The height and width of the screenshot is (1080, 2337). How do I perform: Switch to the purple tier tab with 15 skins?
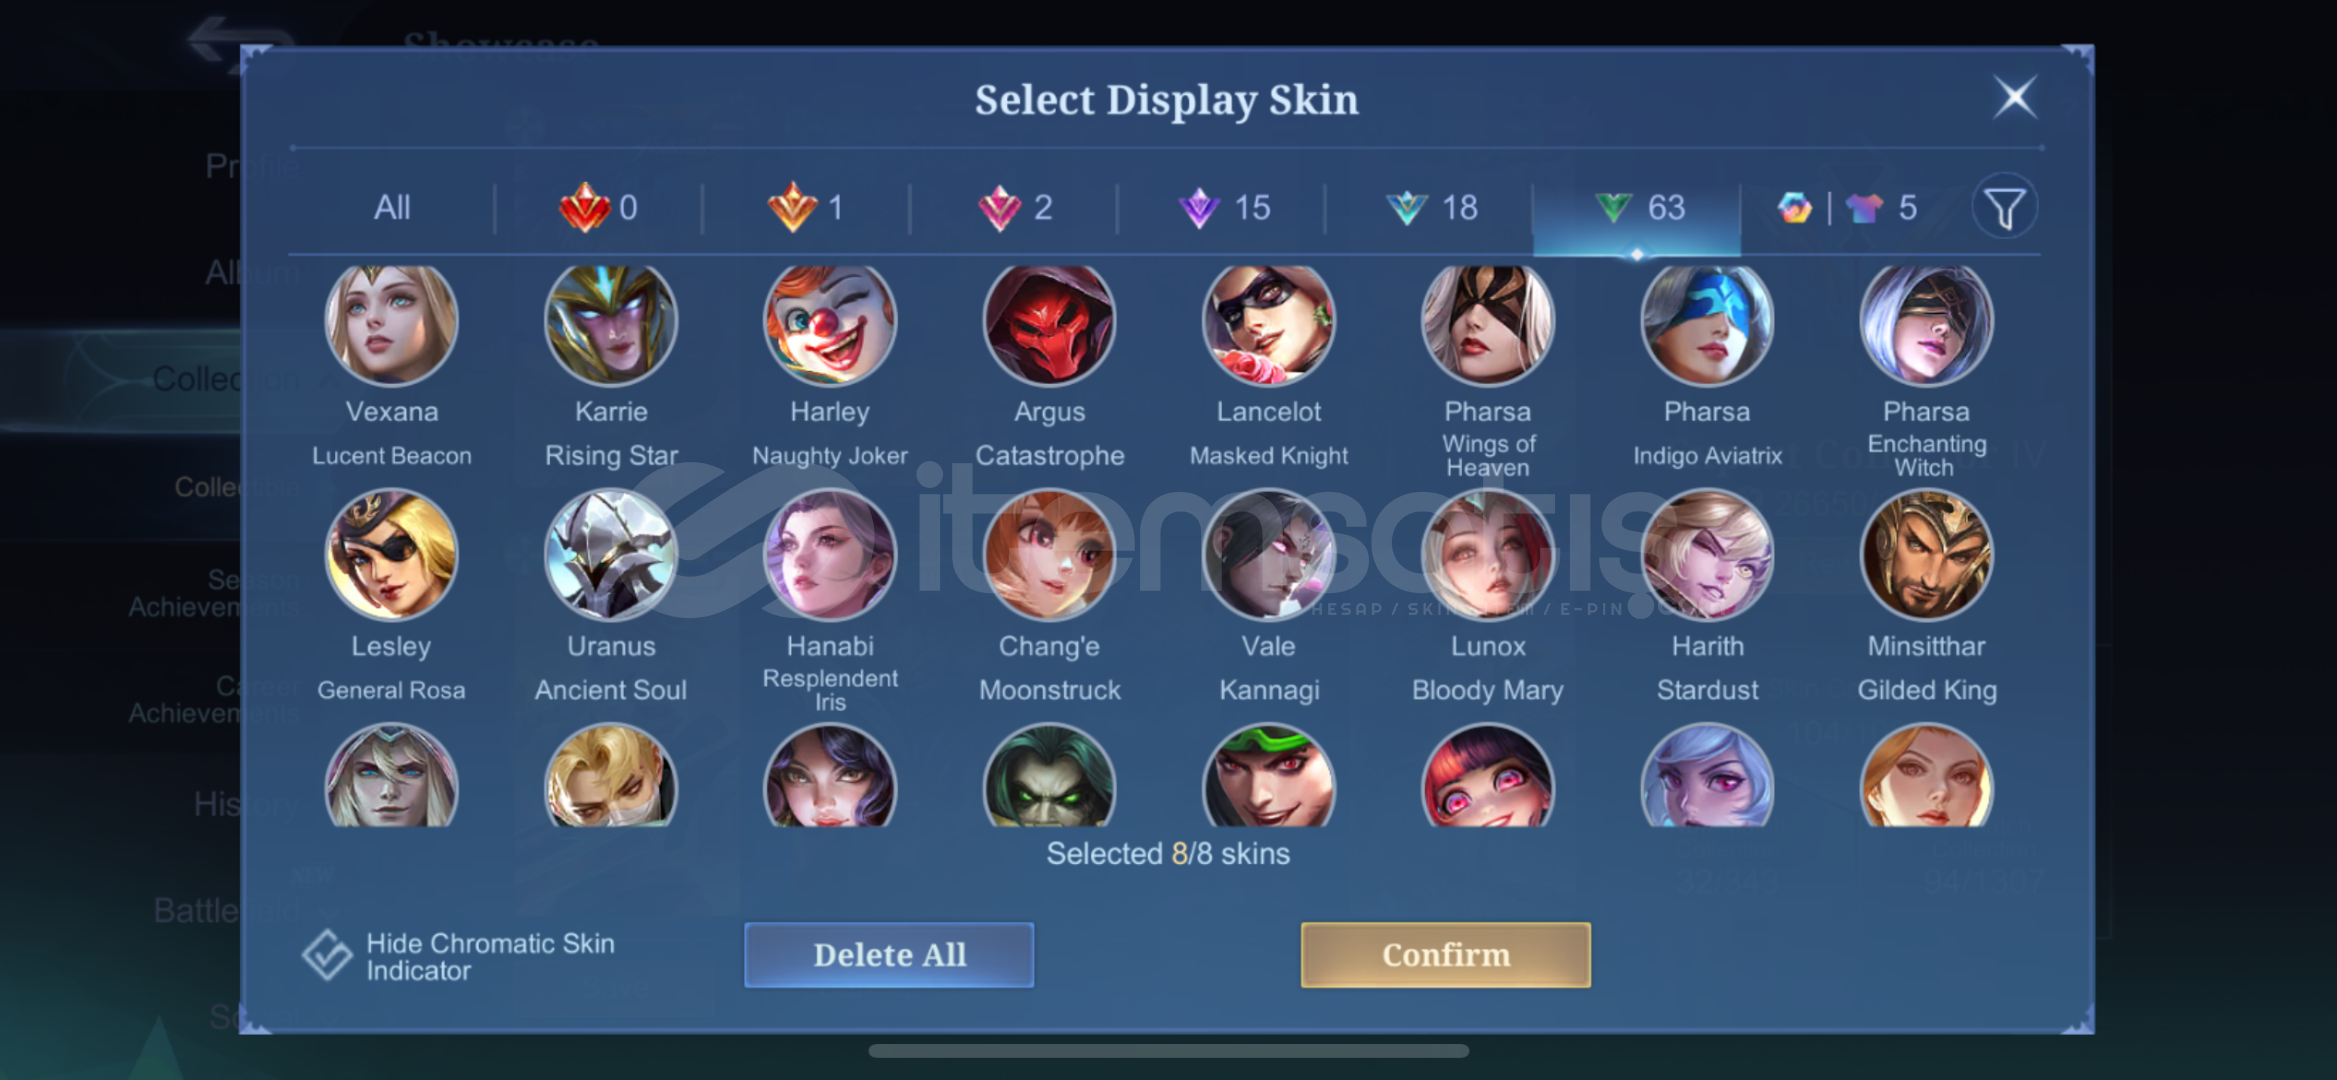coord(1224,208)
